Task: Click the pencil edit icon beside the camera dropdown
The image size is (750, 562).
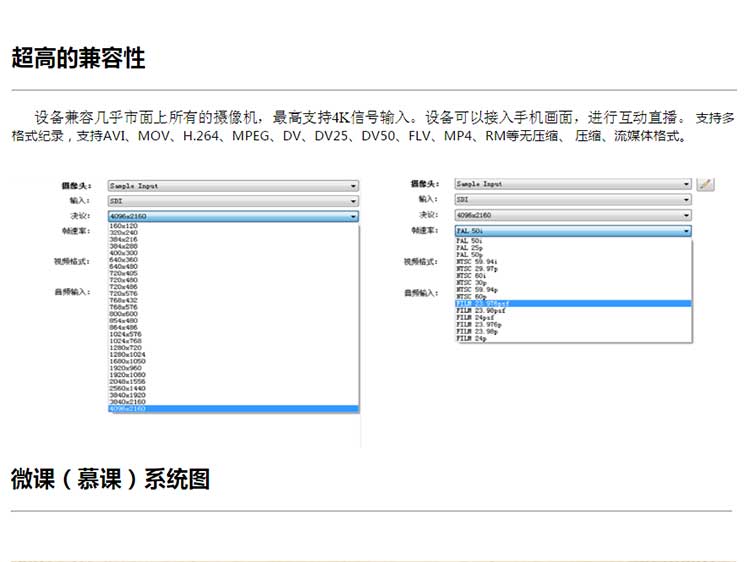Action: [706, 184]
